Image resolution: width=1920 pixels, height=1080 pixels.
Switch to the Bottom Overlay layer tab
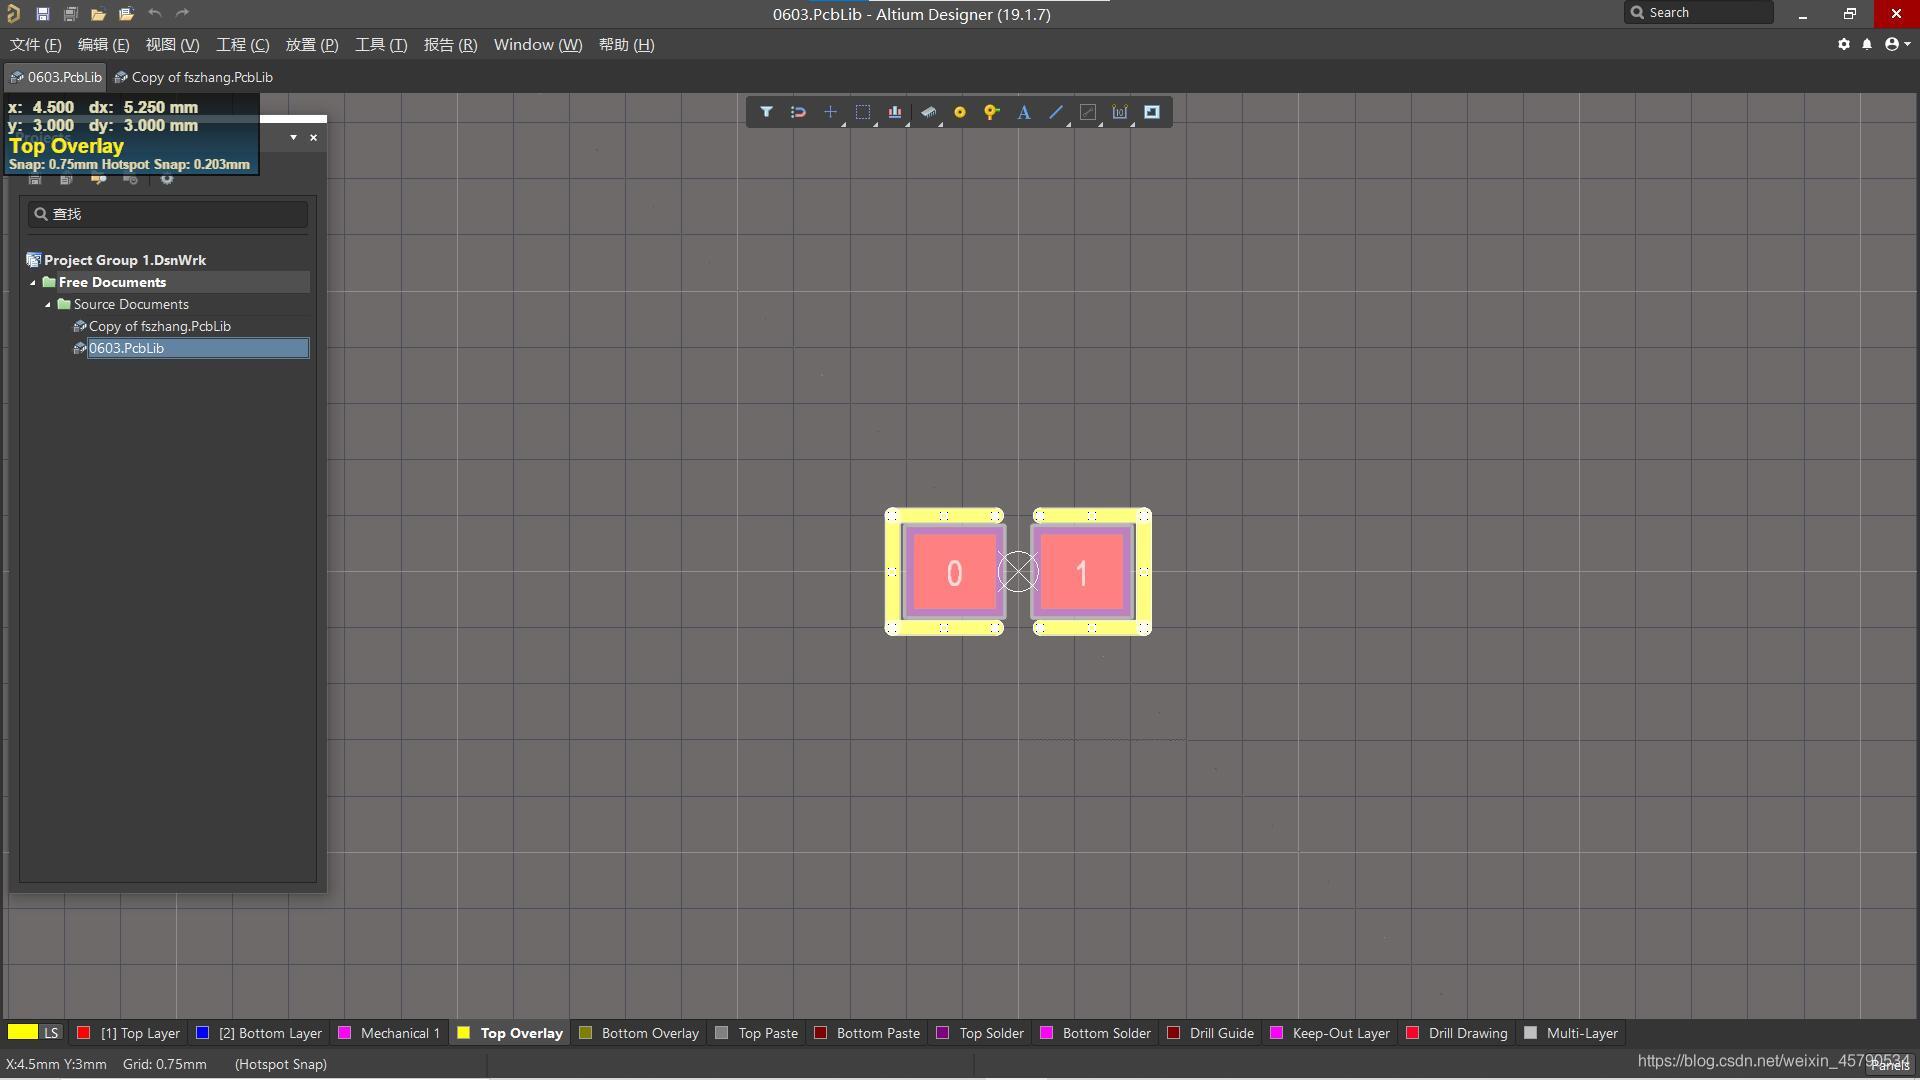(639, 1033)
